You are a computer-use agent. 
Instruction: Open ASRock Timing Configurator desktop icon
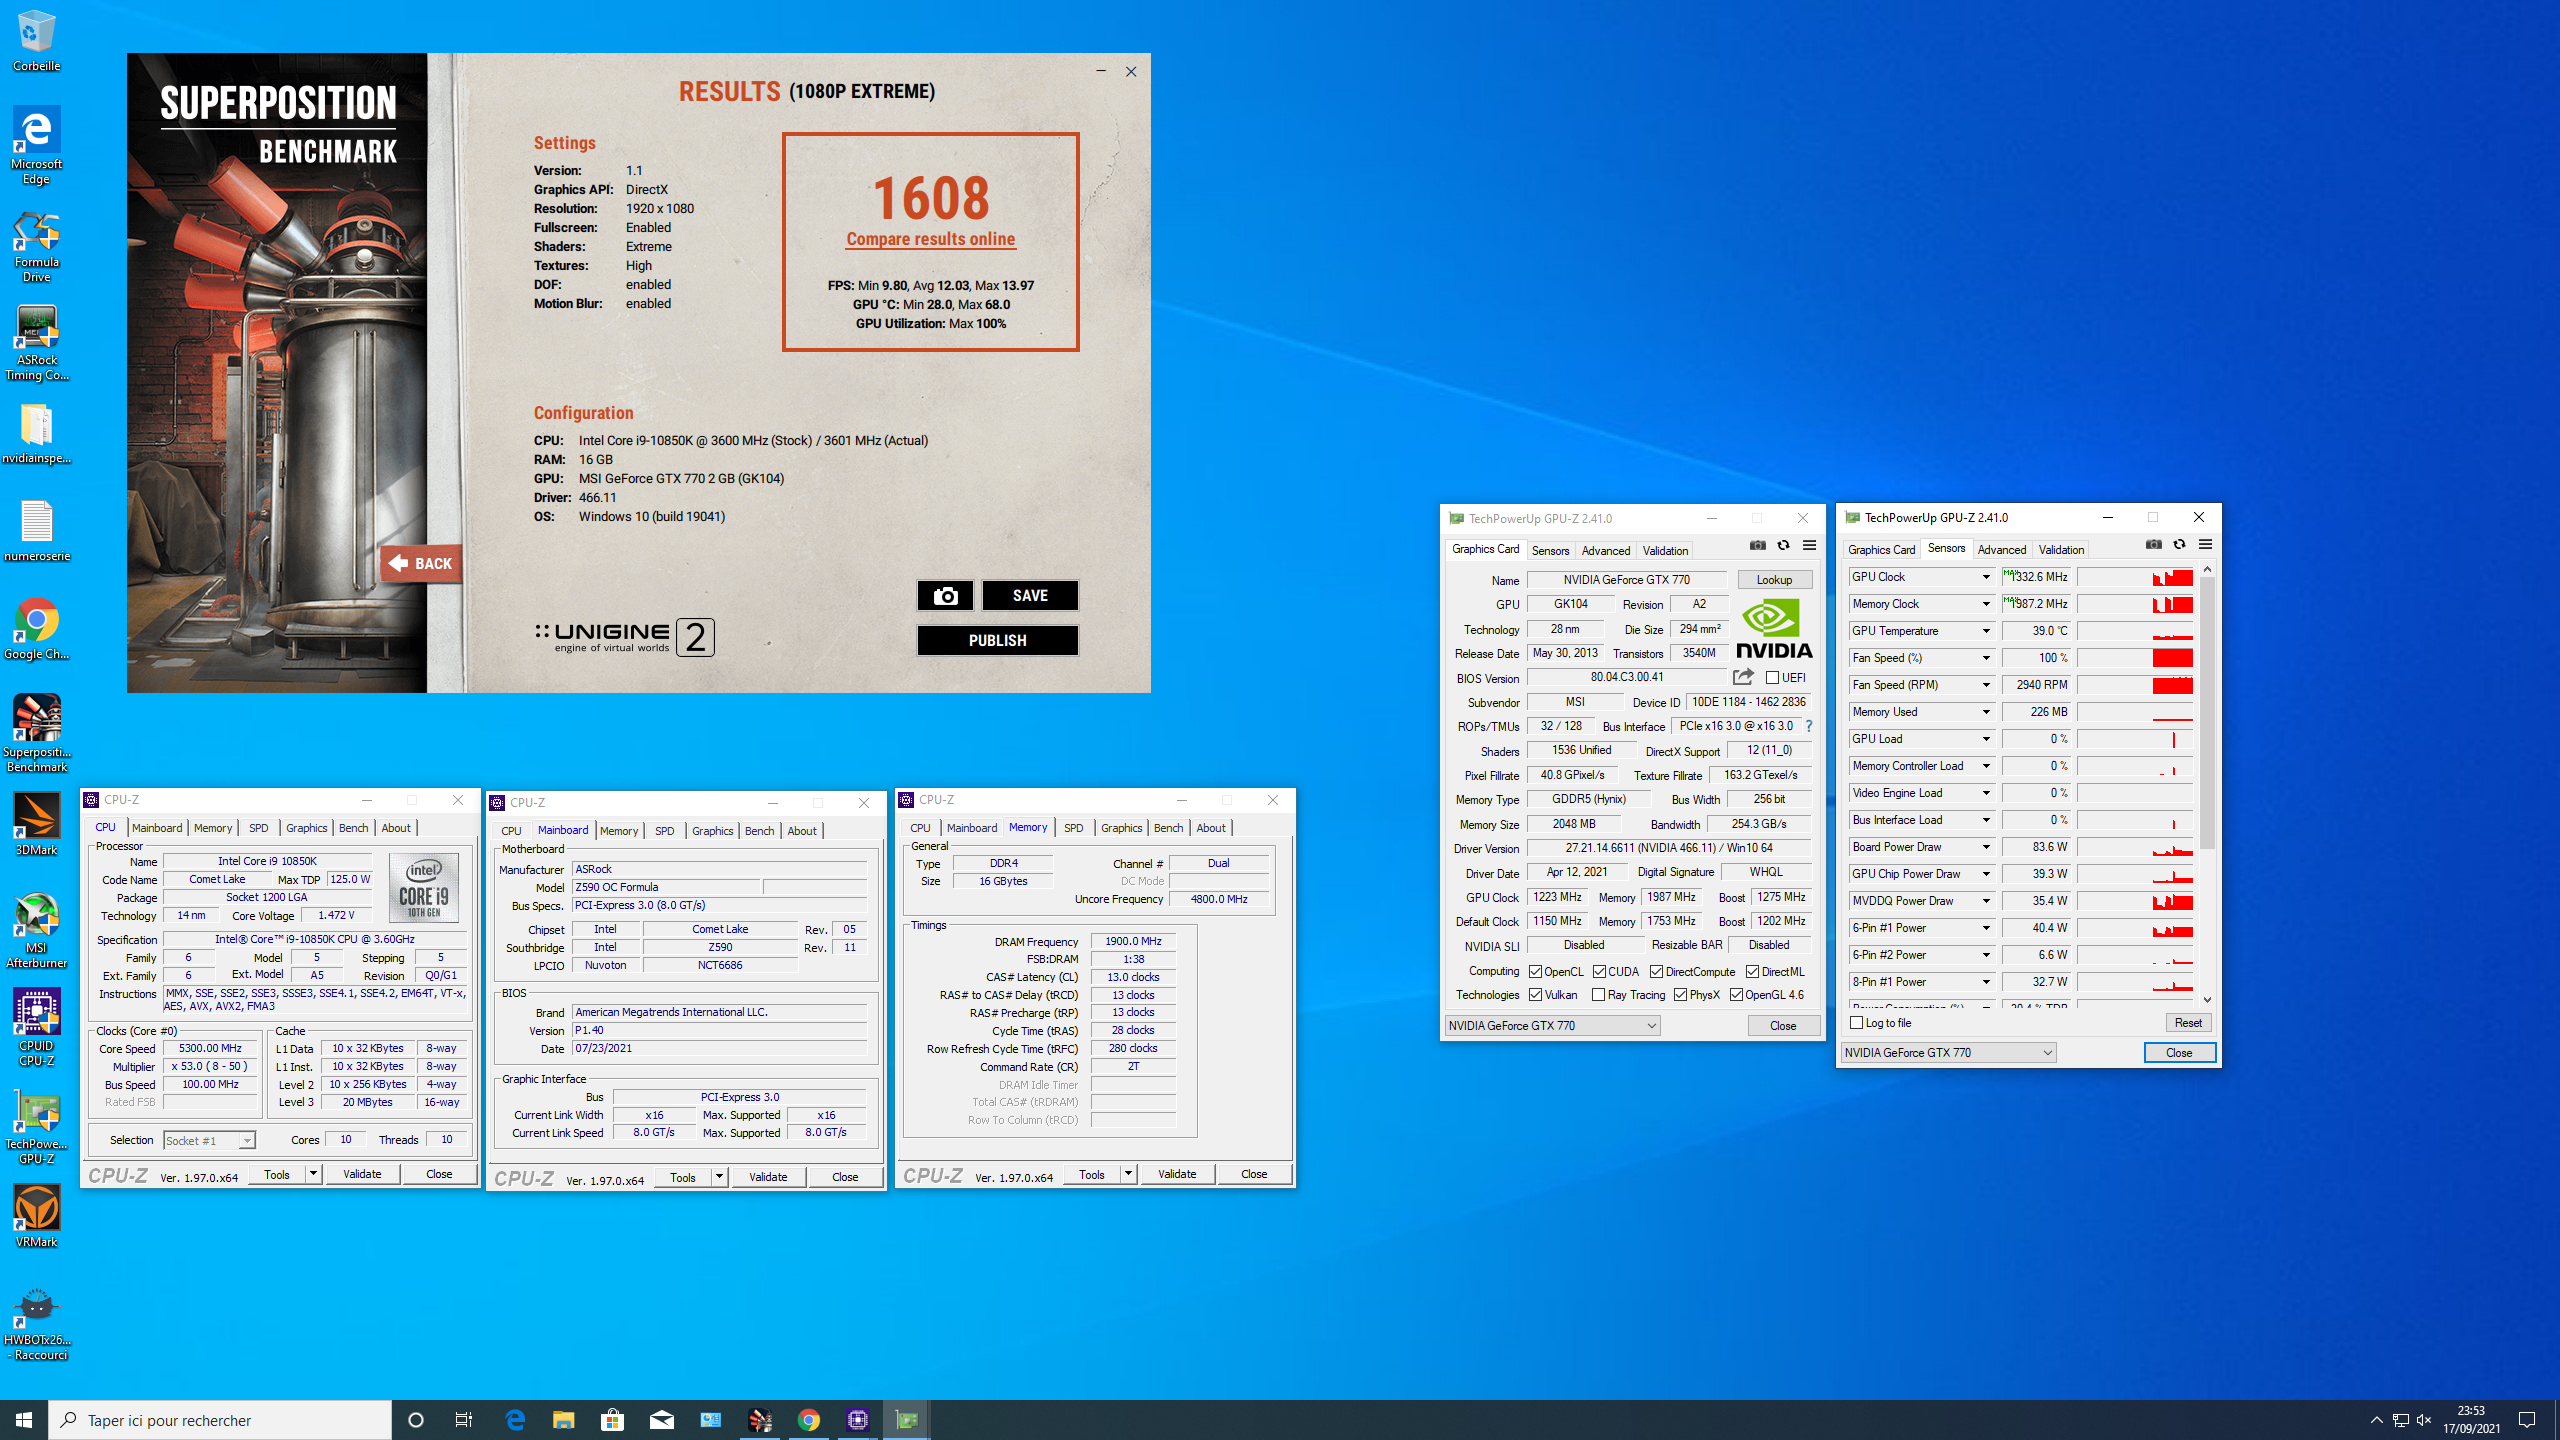[36, 343]
